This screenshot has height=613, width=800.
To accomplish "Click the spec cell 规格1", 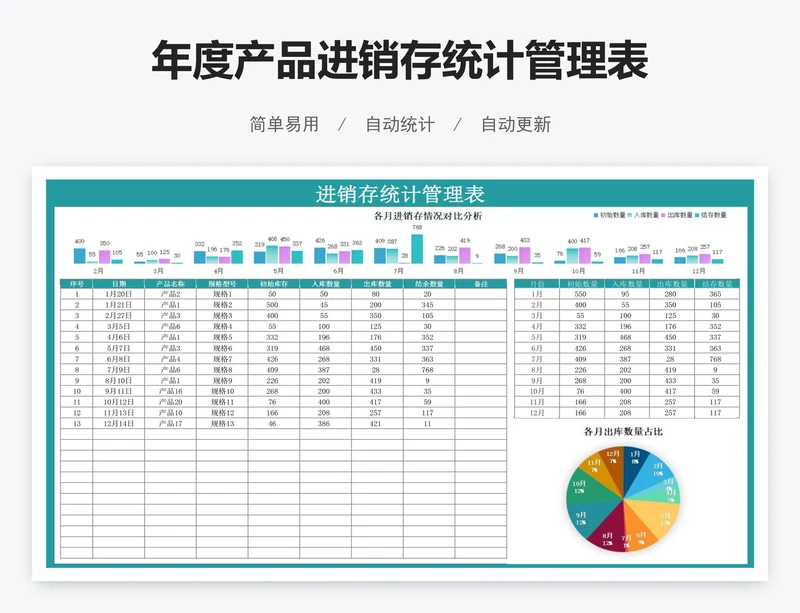I will coord(222,294).
